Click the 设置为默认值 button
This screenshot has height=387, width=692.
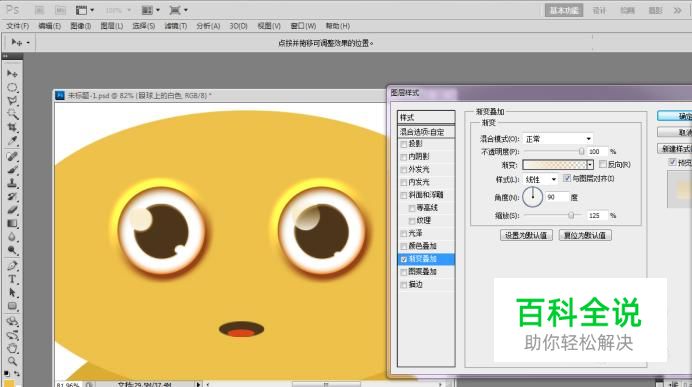click(526, 235)
